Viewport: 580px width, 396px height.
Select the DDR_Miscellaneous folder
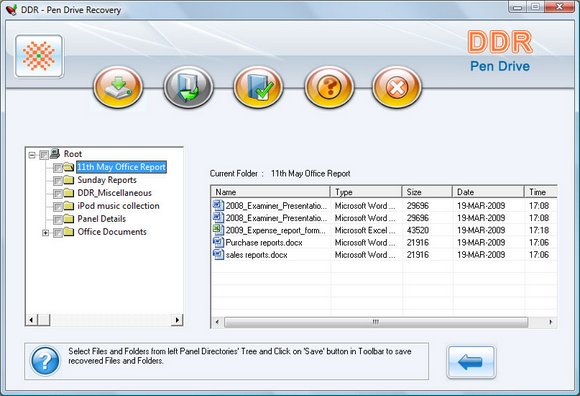tap(114, 193)
